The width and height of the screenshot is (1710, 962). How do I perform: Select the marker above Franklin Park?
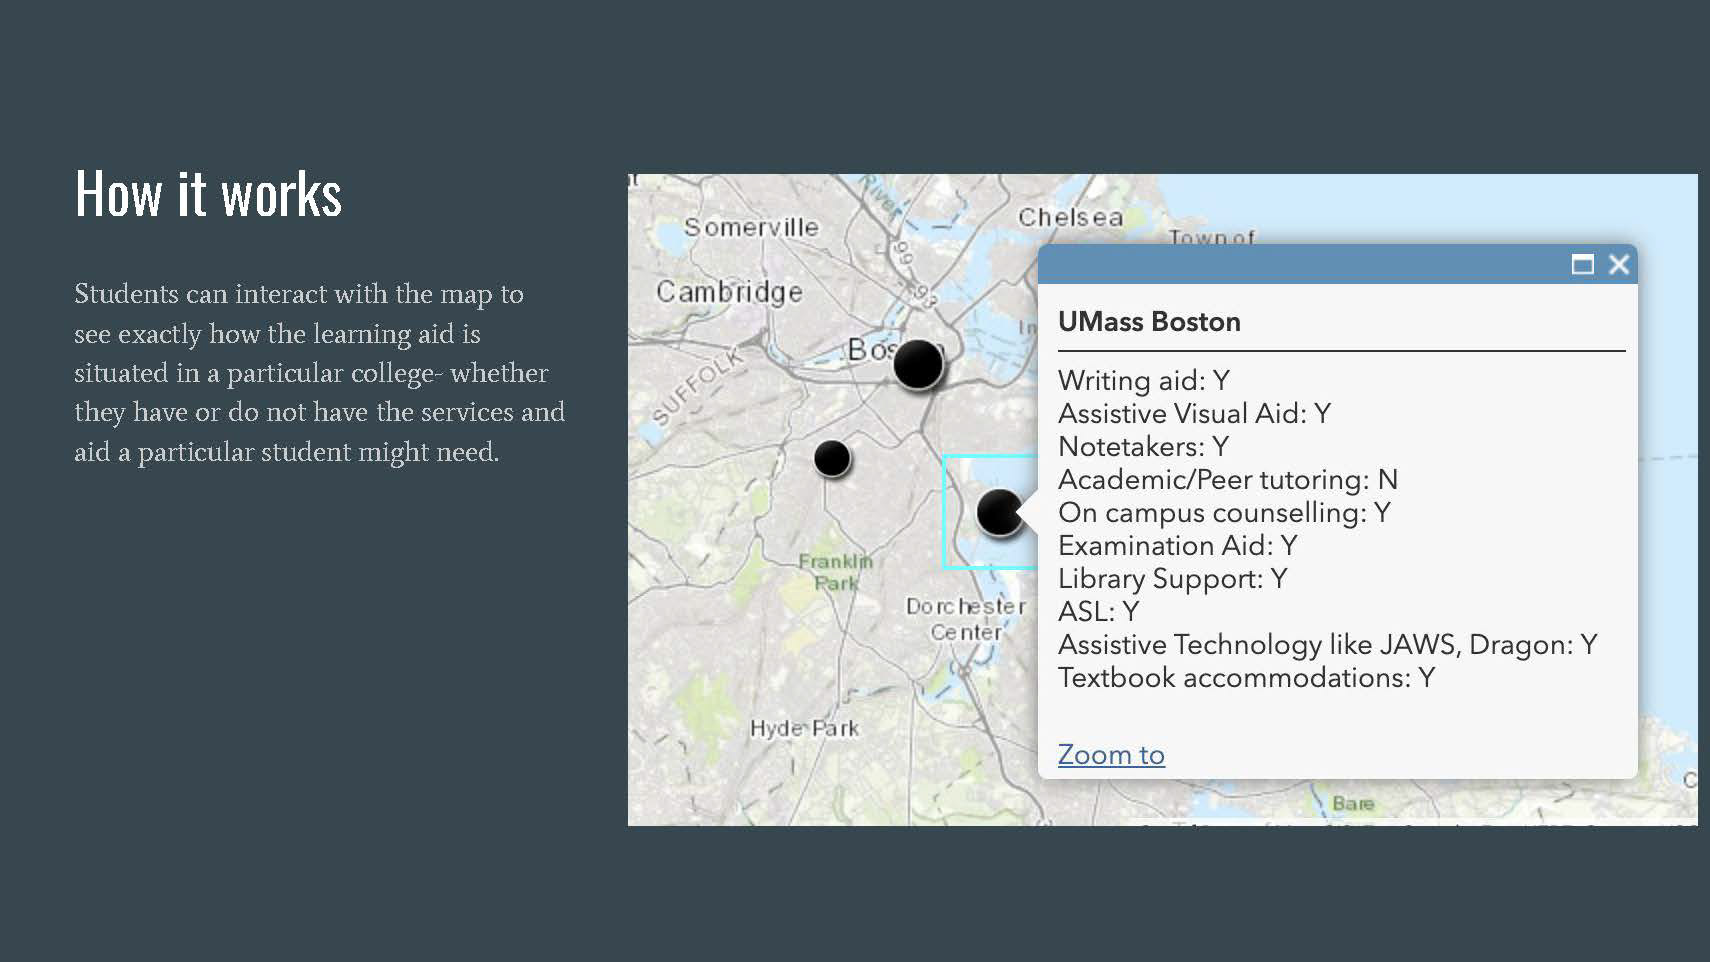(x=832, y=459)
